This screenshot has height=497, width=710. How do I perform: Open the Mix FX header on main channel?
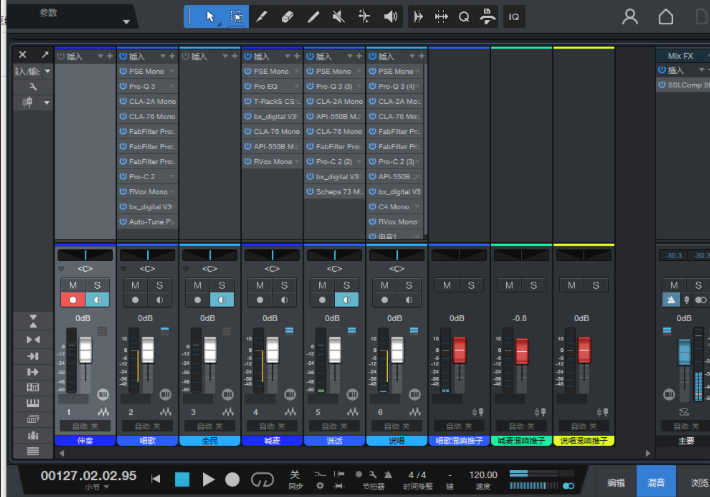[681, 56]
